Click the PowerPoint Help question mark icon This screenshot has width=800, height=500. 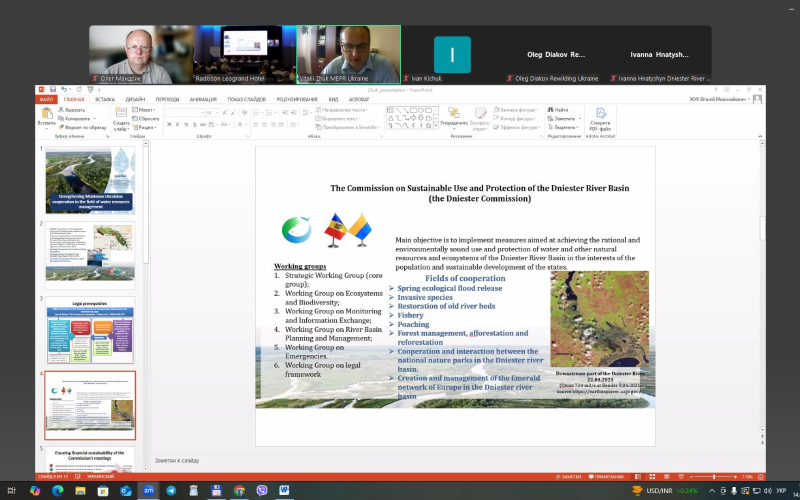[x=715, y=90]
